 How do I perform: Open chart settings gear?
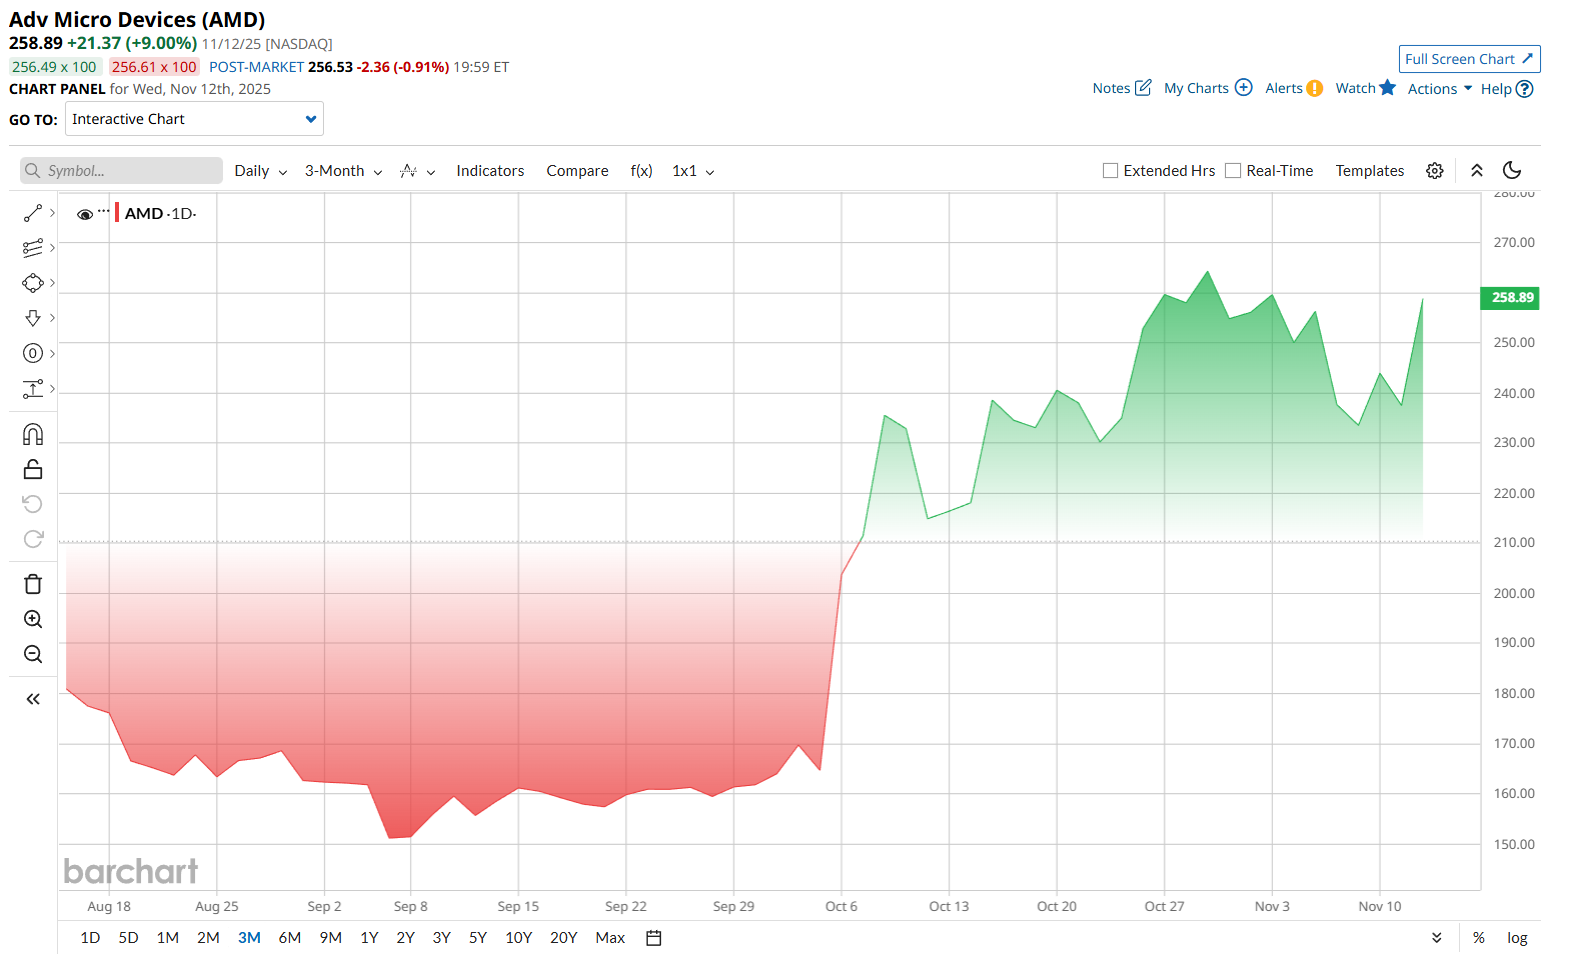[1434, 171]
